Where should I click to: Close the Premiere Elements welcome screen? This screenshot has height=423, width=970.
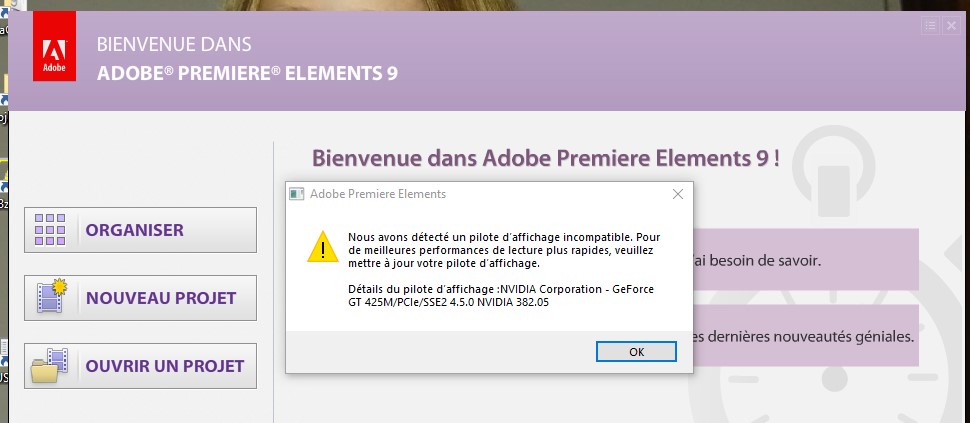tap(951, 26)
